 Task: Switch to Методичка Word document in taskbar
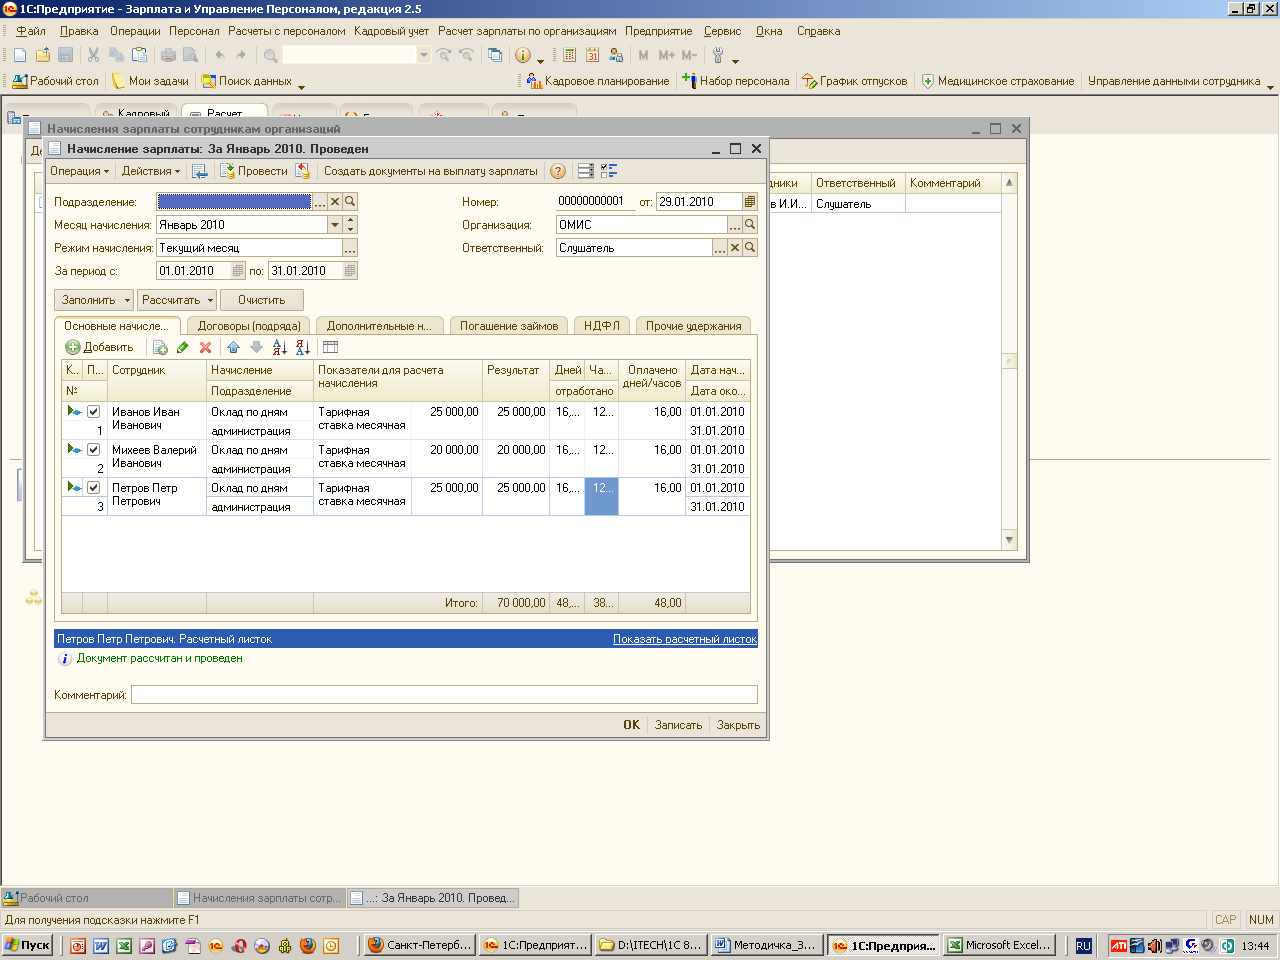click(765, 945)
